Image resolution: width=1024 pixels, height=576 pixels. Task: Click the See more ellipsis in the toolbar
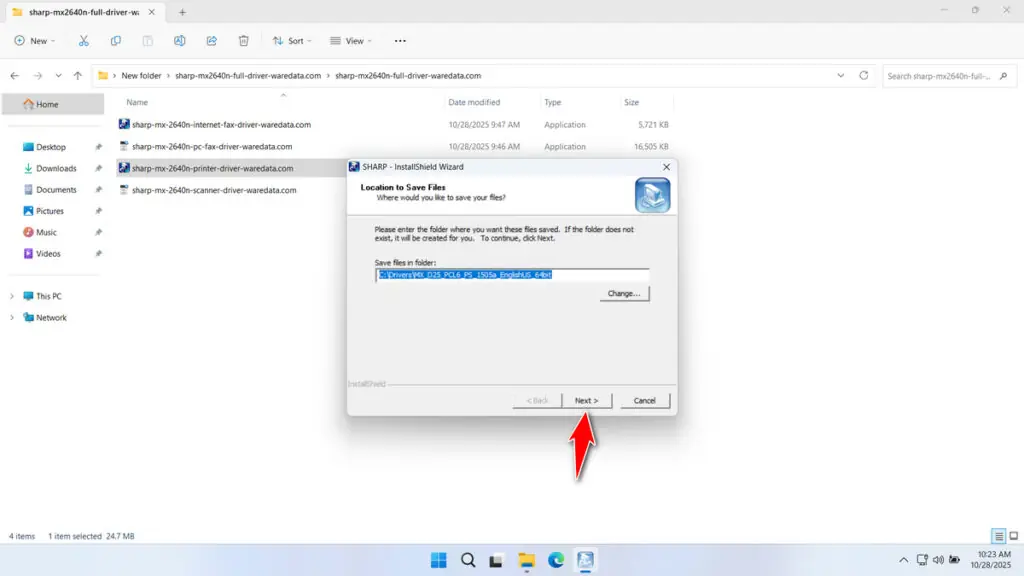click(399, 41)
